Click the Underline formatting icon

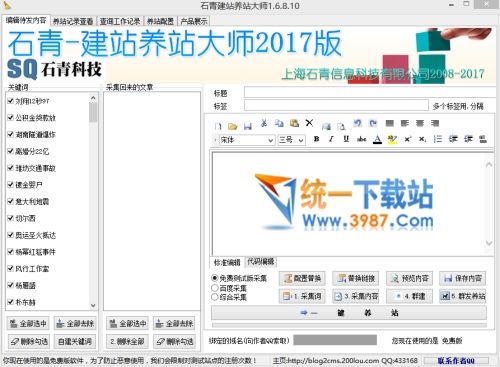[x=346, y=139]
